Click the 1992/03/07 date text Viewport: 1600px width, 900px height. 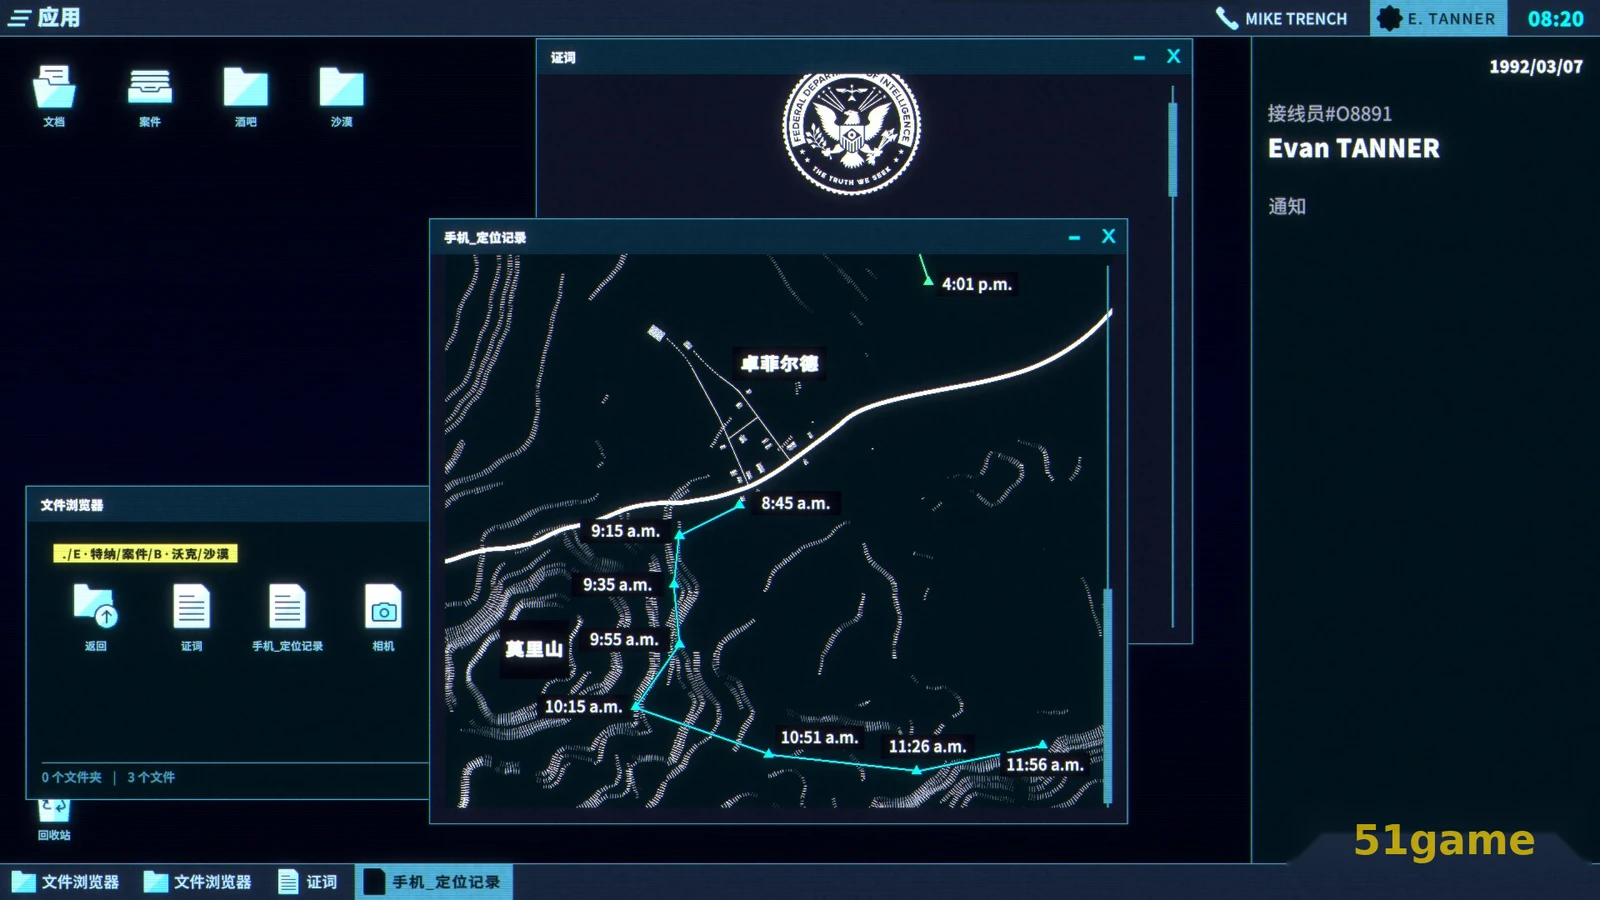click(x=1536, y=67)
